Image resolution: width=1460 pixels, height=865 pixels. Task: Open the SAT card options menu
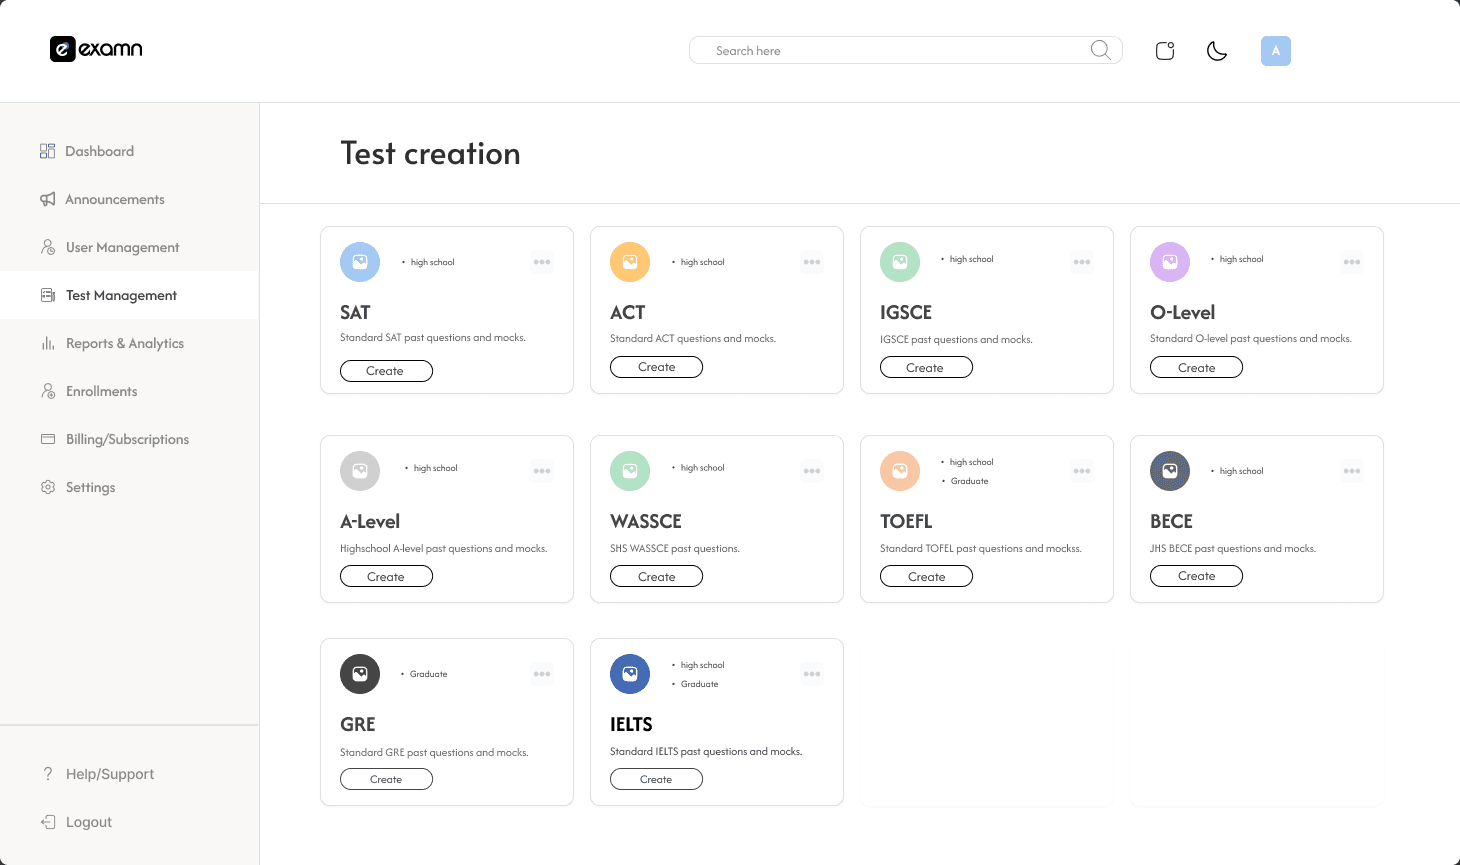pos(542,261)
